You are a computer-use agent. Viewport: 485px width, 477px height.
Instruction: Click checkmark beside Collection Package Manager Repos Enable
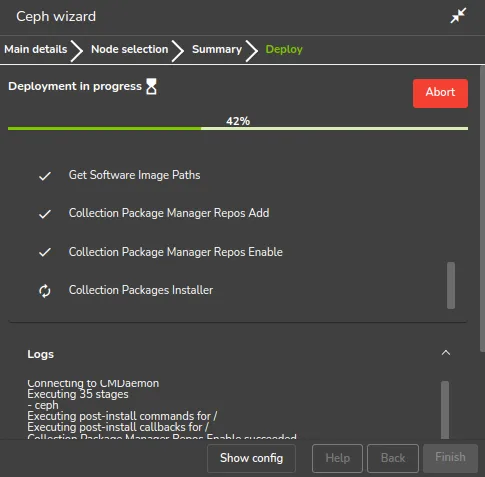tap(45, 252)
